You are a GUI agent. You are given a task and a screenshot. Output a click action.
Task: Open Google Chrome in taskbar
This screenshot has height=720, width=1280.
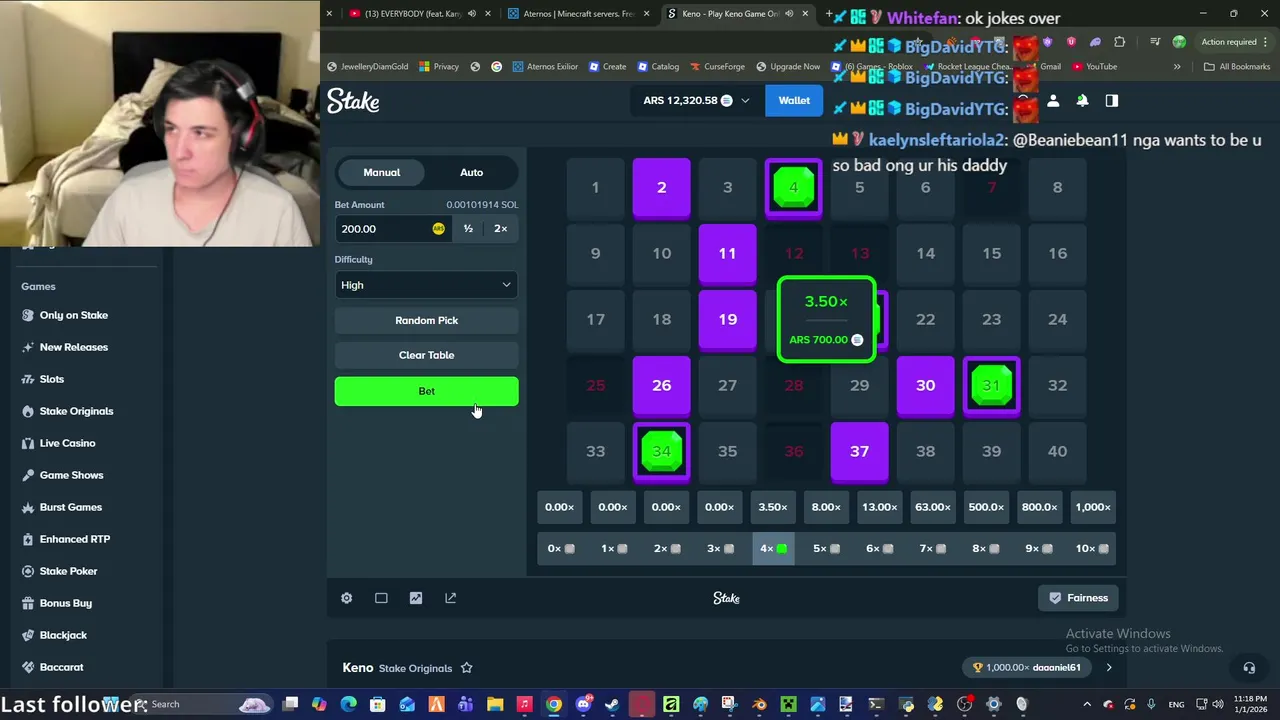[x=553, y=704]
